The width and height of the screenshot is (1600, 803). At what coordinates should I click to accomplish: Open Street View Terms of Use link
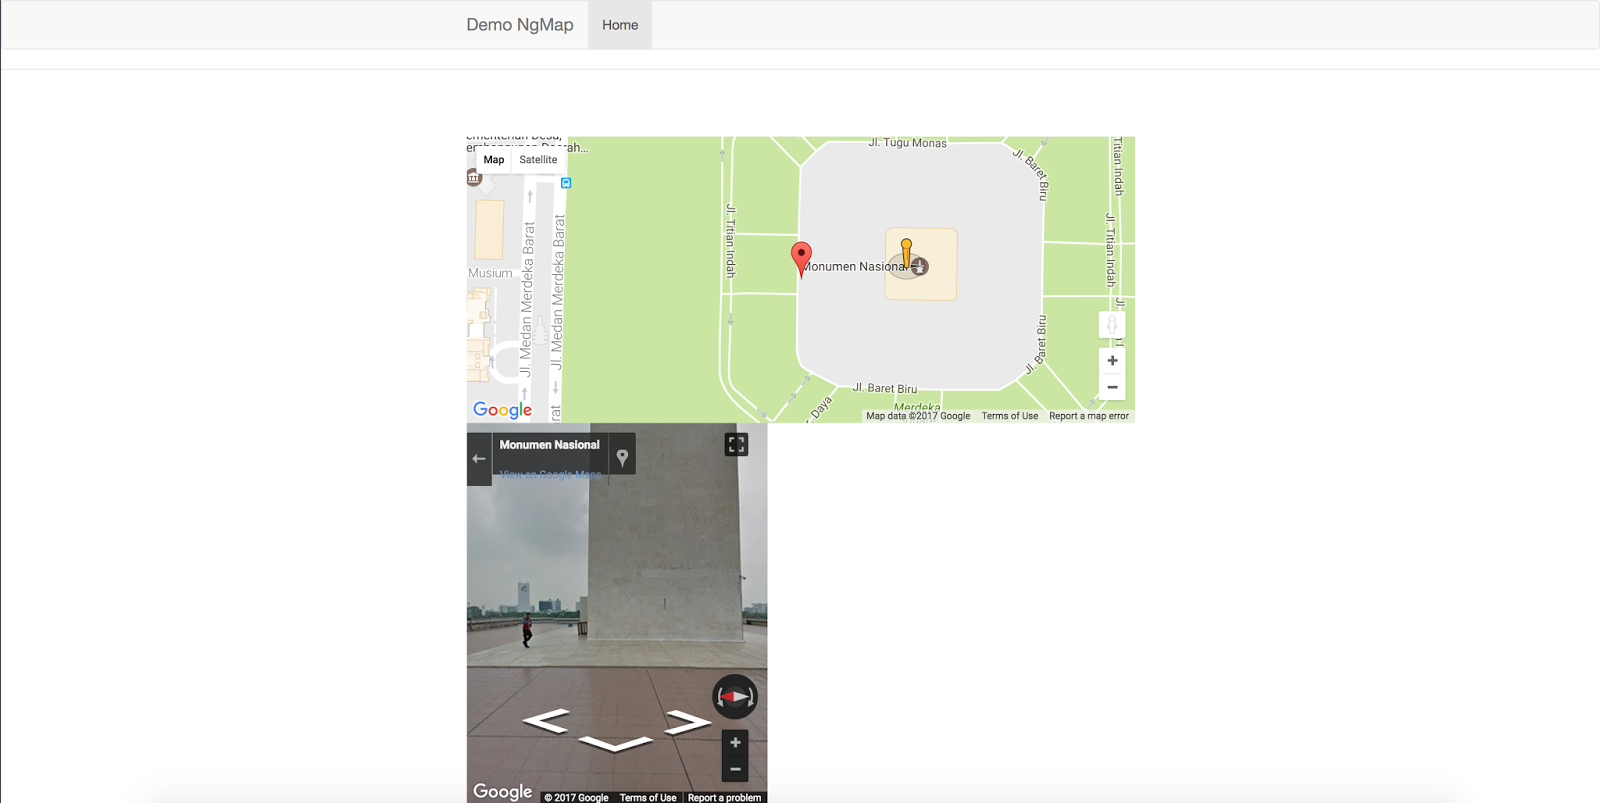click(x=648, y=797)
